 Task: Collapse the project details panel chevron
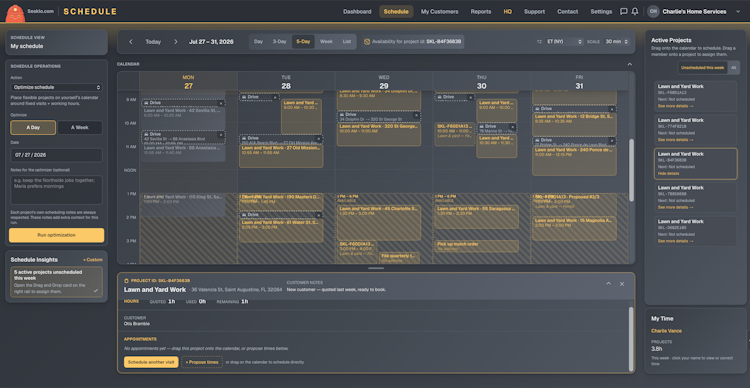pyautogui.click(x=608, y=284)
